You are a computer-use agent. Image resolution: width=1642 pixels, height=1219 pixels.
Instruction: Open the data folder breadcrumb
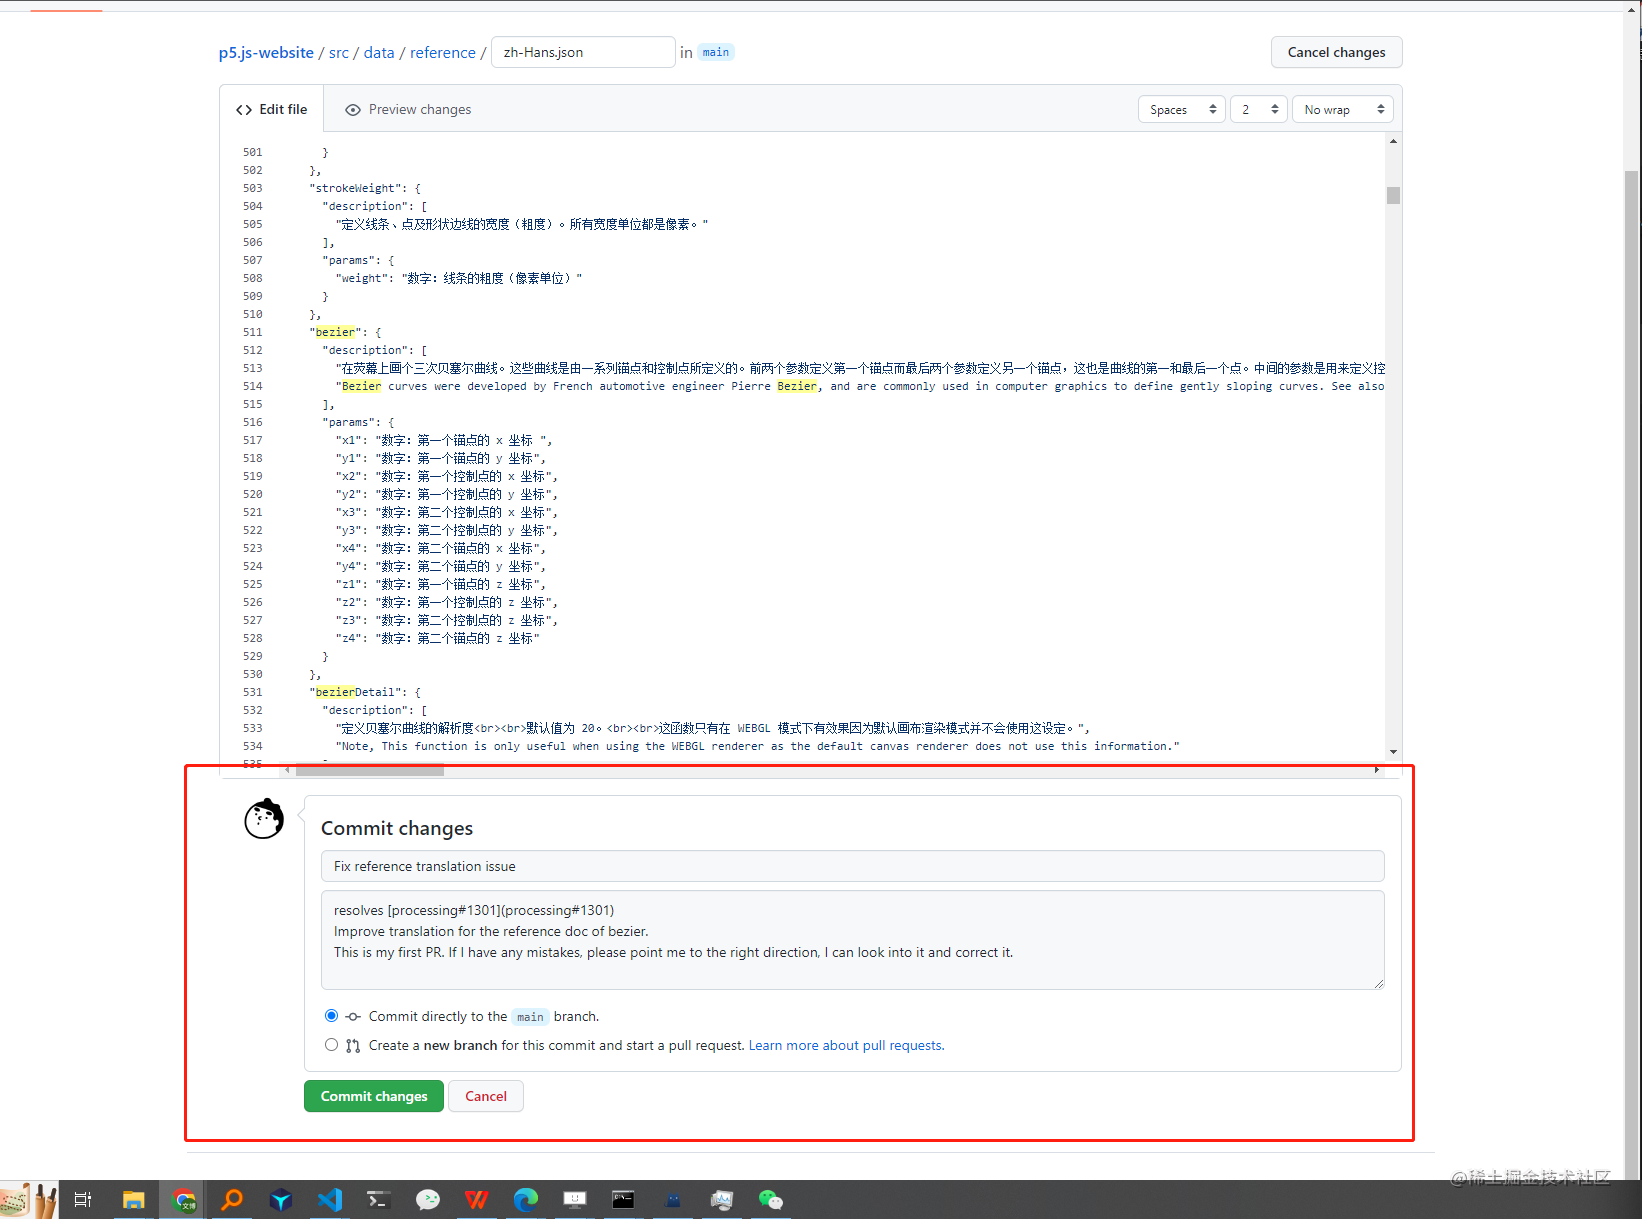(379, 52)
